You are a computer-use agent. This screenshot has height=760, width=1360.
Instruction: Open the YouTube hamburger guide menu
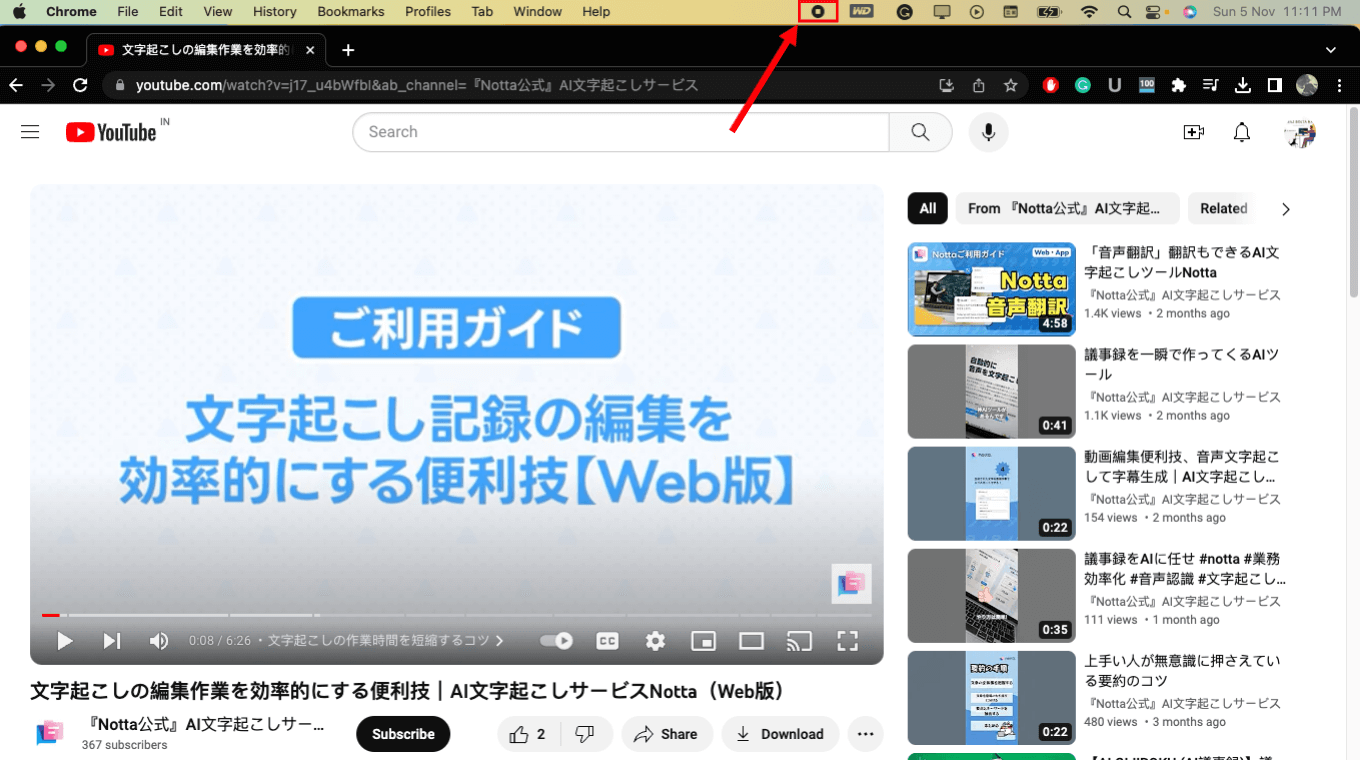[x=30, y=132]
